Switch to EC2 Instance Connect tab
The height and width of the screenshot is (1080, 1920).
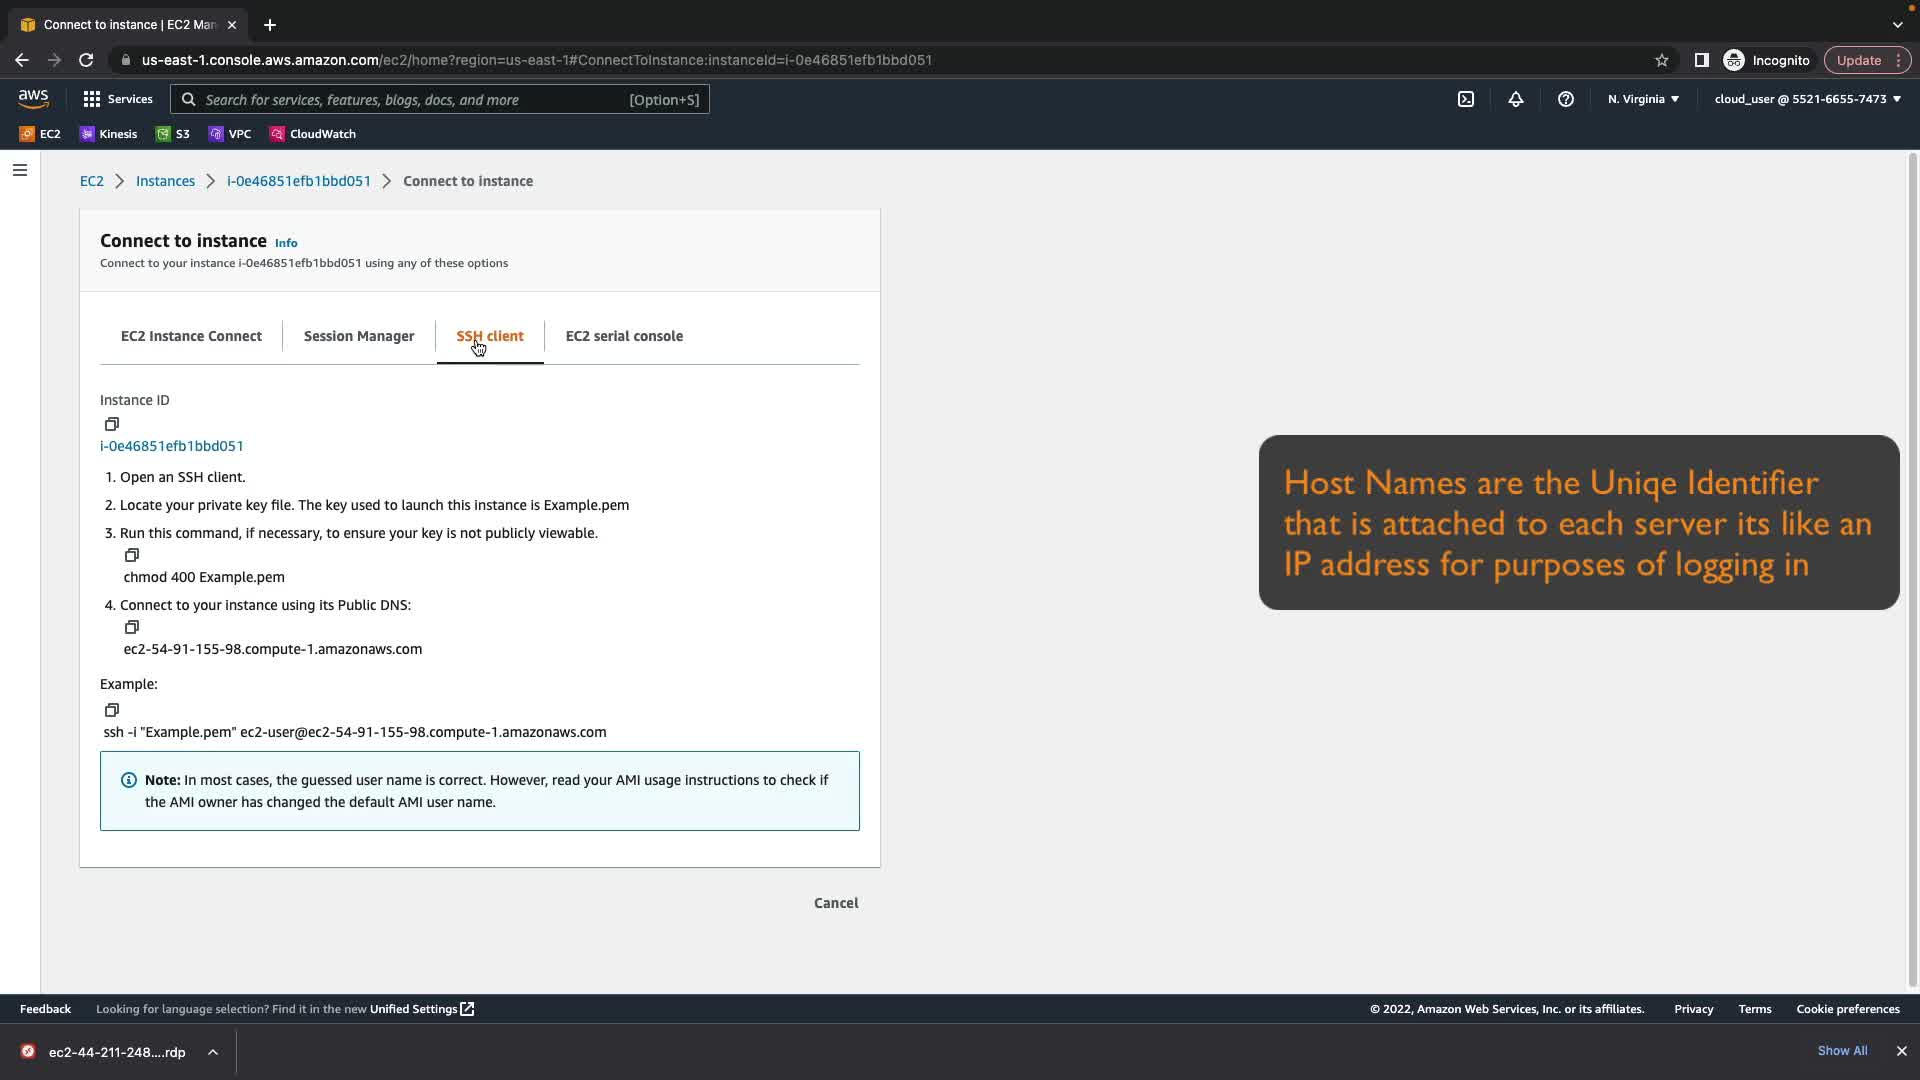tap(191, 336)
